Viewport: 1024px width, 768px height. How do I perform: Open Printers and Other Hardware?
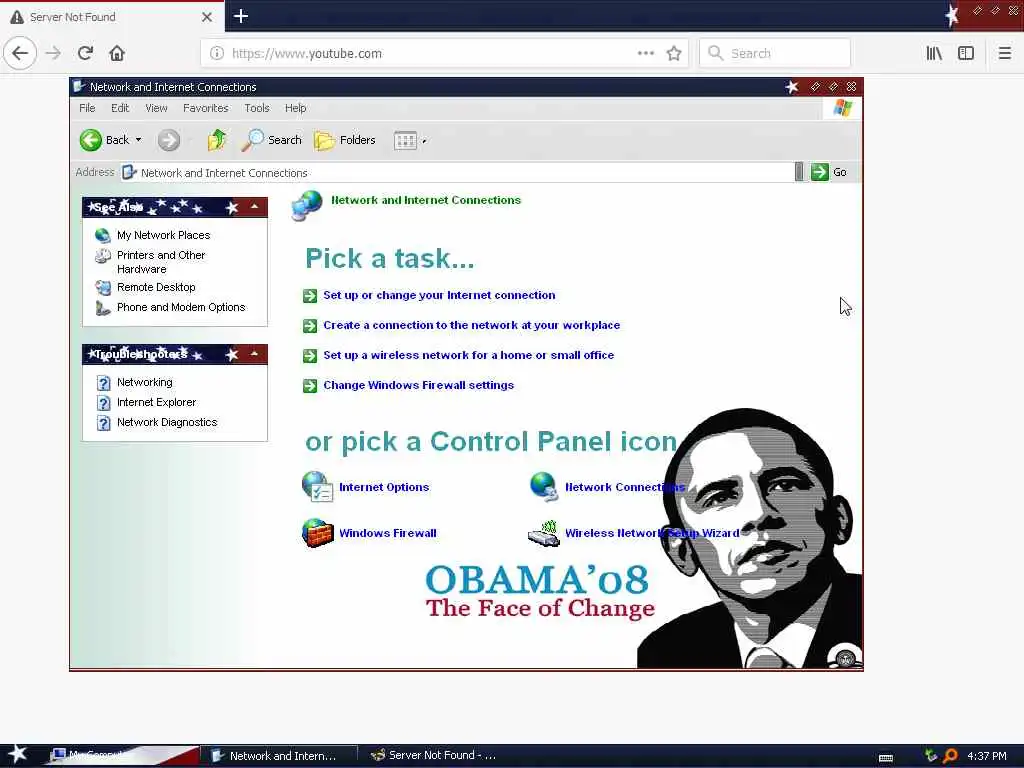click(x=161, y=262)
